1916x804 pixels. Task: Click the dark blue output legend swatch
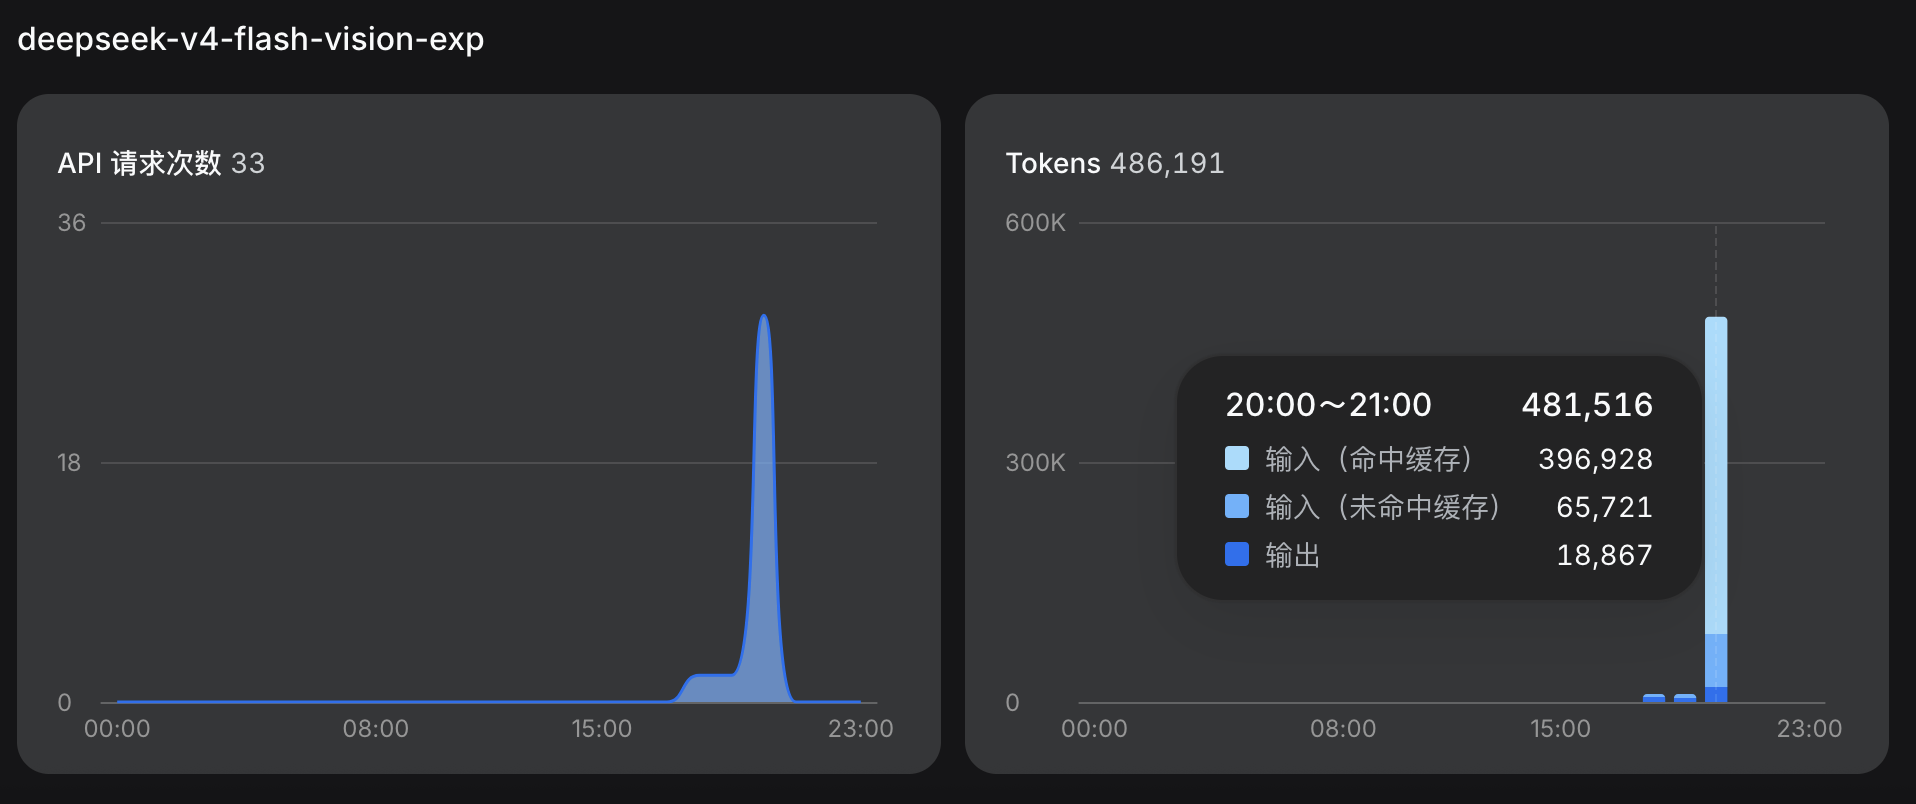coord(1237,554)
